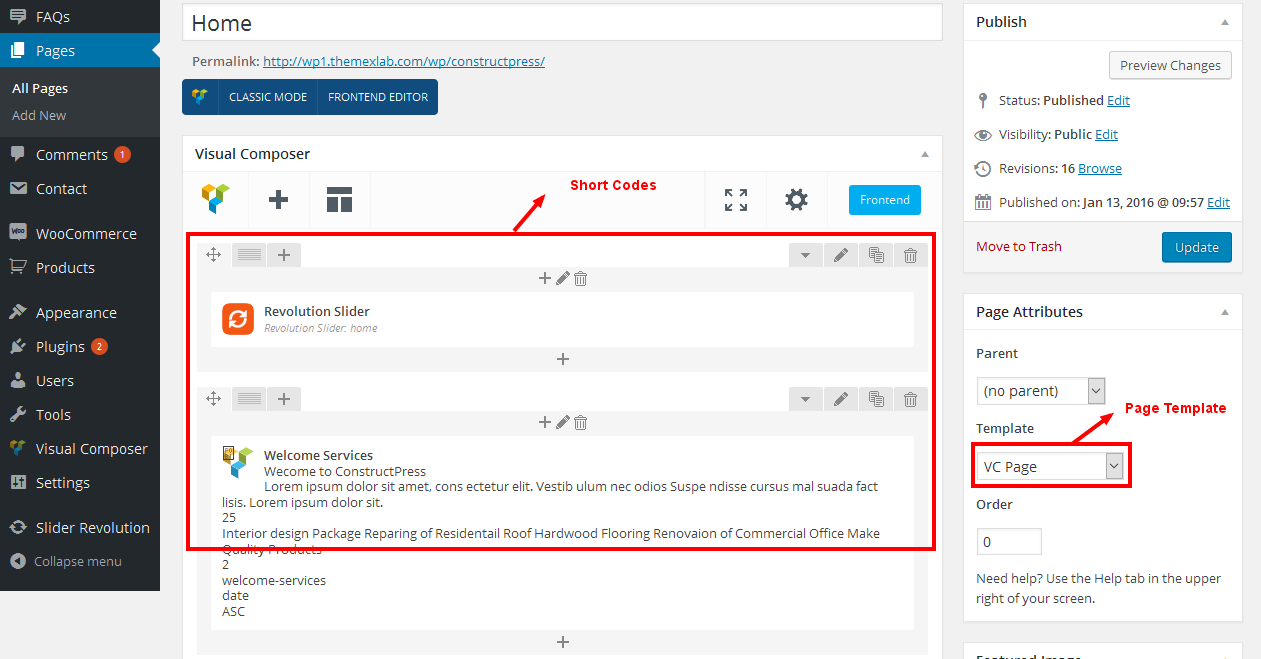The width and height of the screenshot is (1261, 659).
Task: Open the Templates layout icon
Action: (339, 200)
